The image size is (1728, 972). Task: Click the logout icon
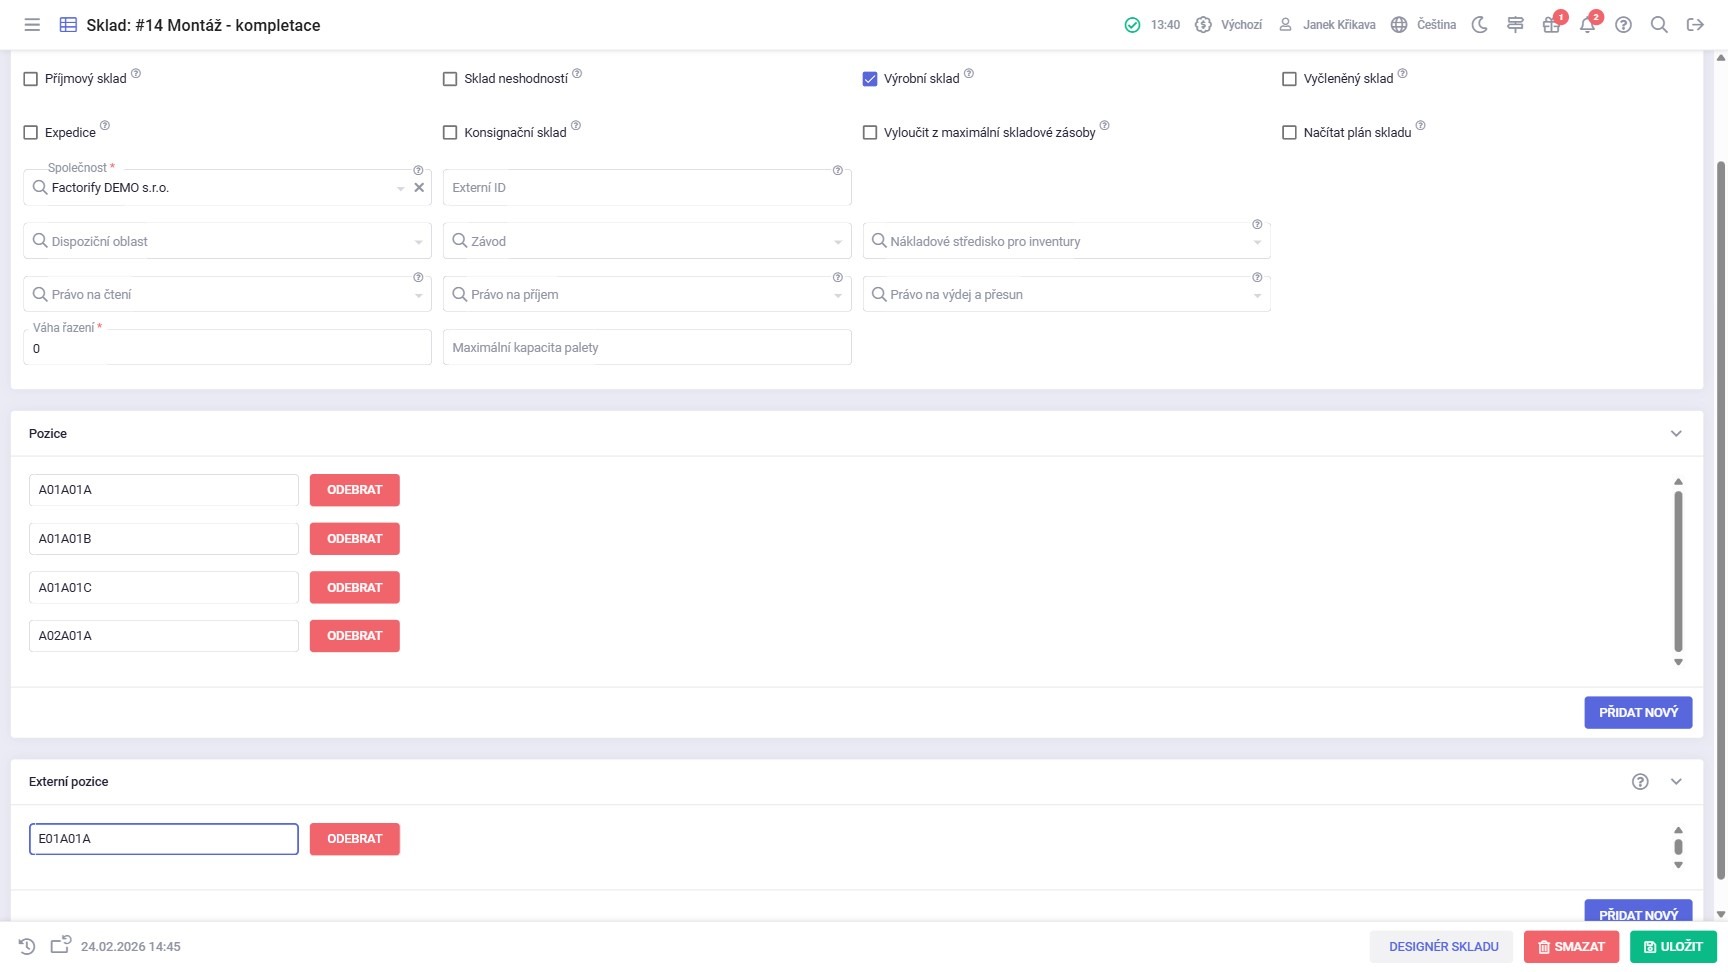(x=1695, y=25)
